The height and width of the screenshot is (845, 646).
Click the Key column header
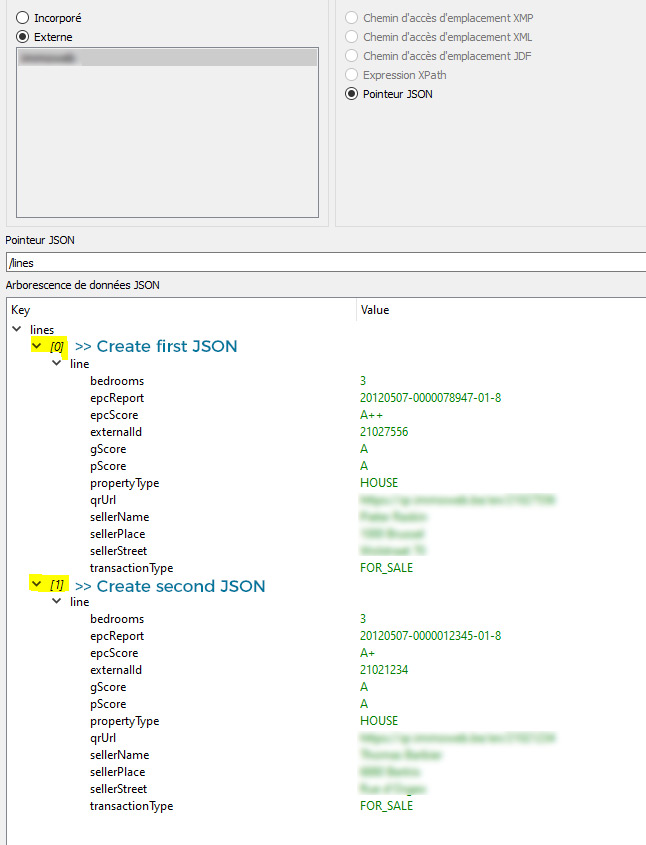tap(20, 310)
